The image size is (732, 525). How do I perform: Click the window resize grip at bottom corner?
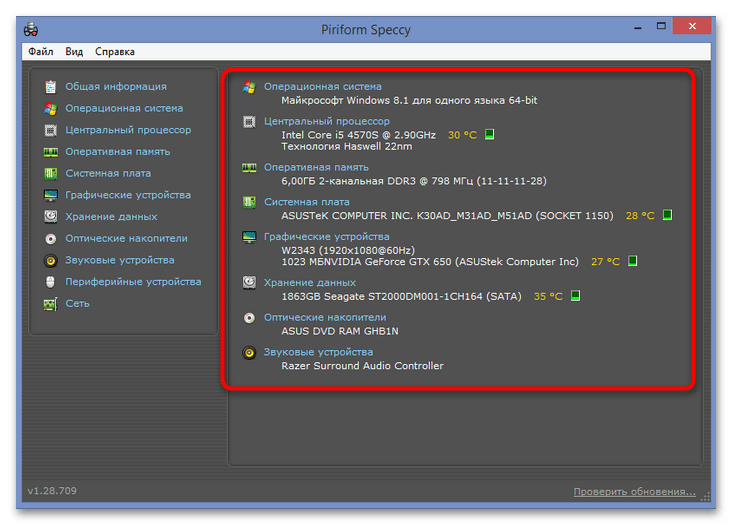(705, 496)
